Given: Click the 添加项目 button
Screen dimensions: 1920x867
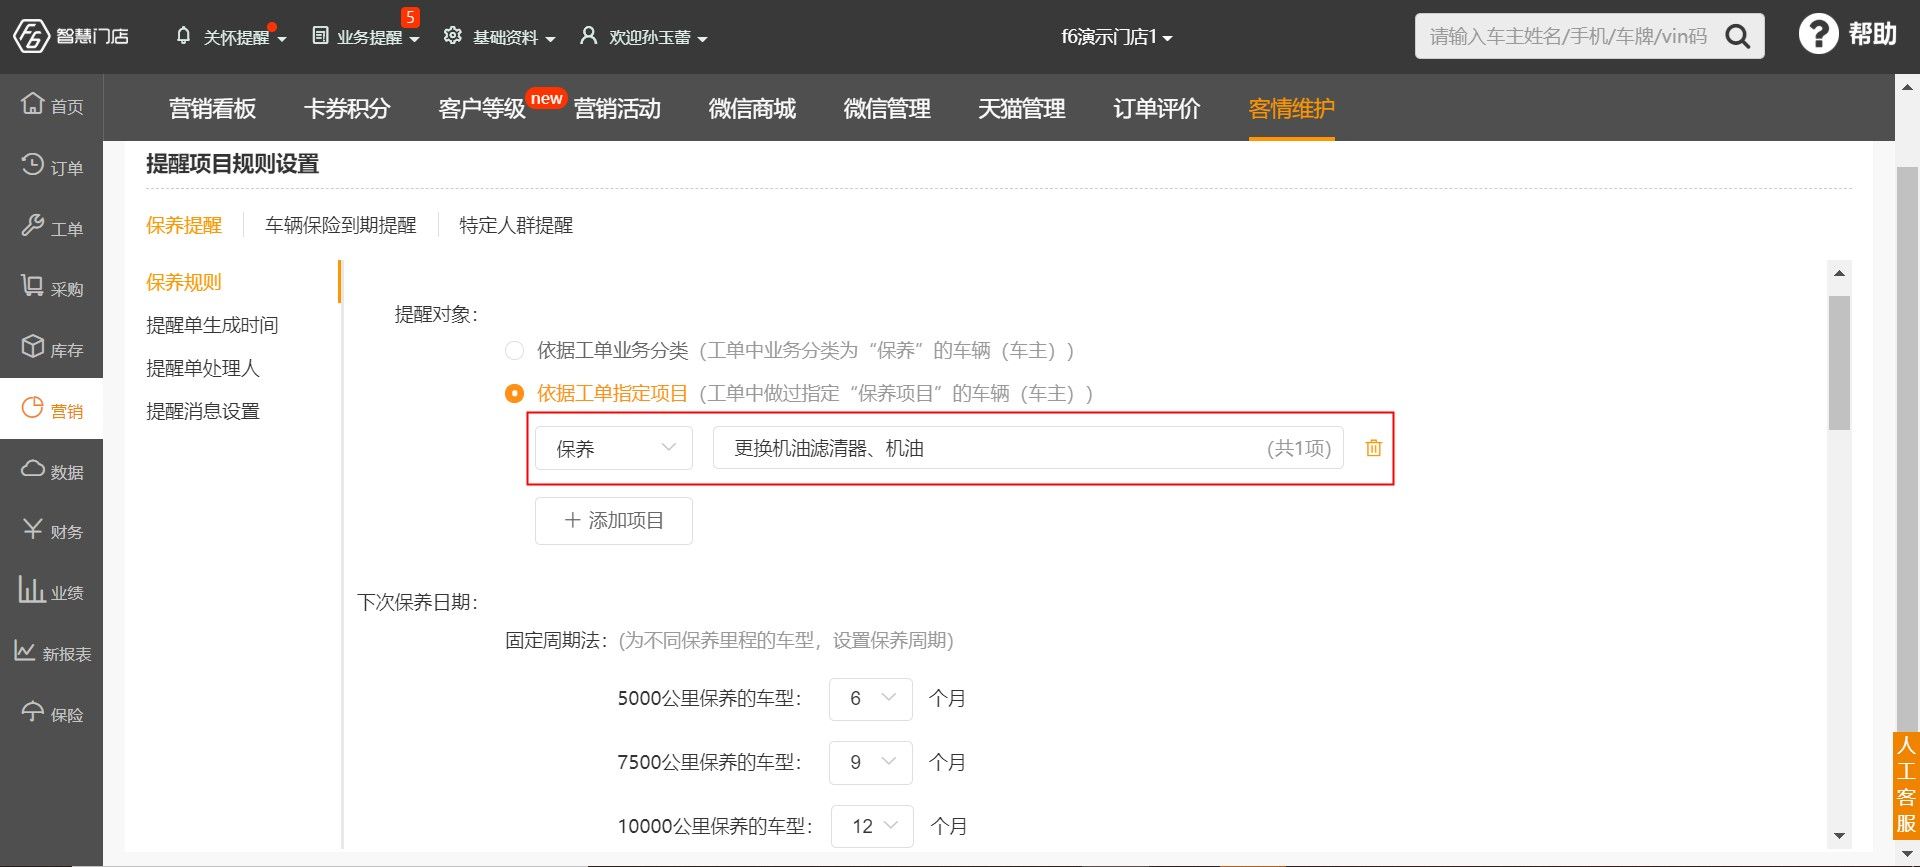Looking at the screenshot, I should (614, 520).
